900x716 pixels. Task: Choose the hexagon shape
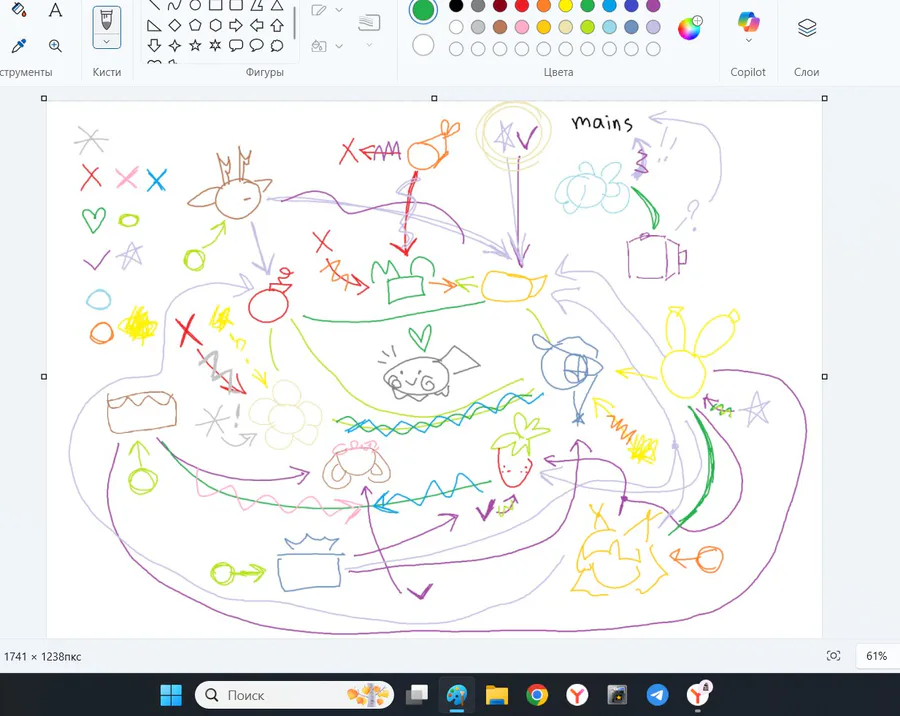tap(215, 25)
